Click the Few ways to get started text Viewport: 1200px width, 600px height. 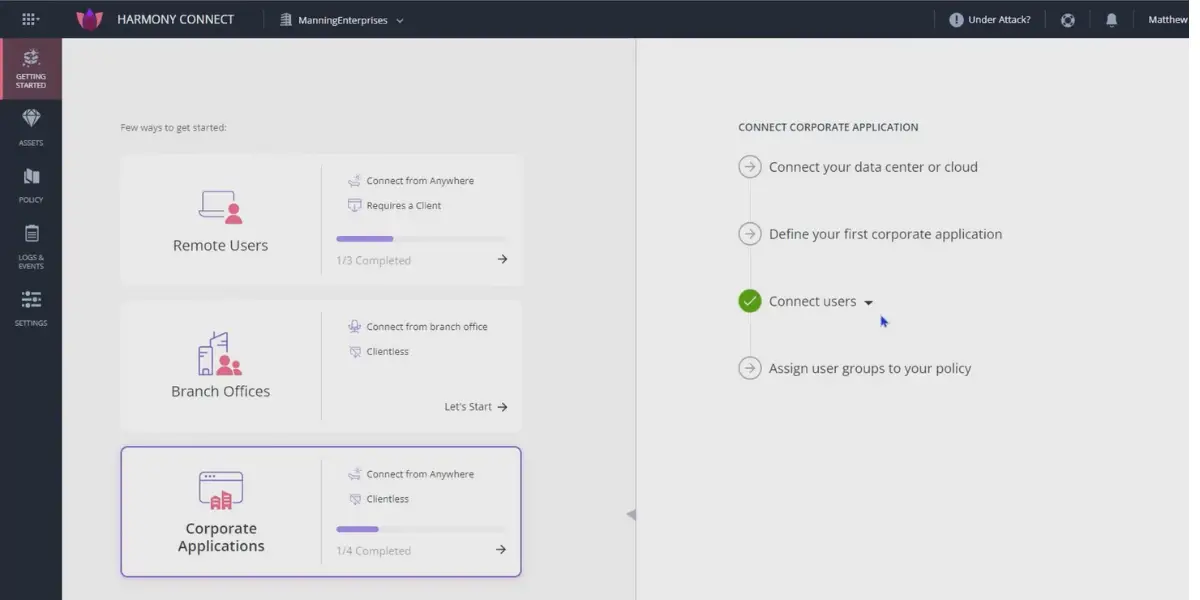tap(173, 127)
